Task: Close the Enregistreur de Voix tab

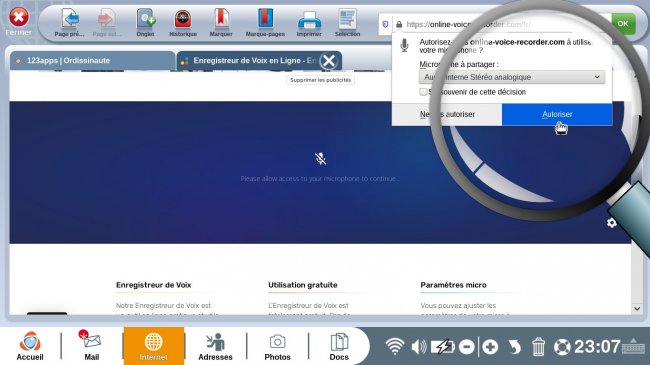Action: click(x=329, y=61)
